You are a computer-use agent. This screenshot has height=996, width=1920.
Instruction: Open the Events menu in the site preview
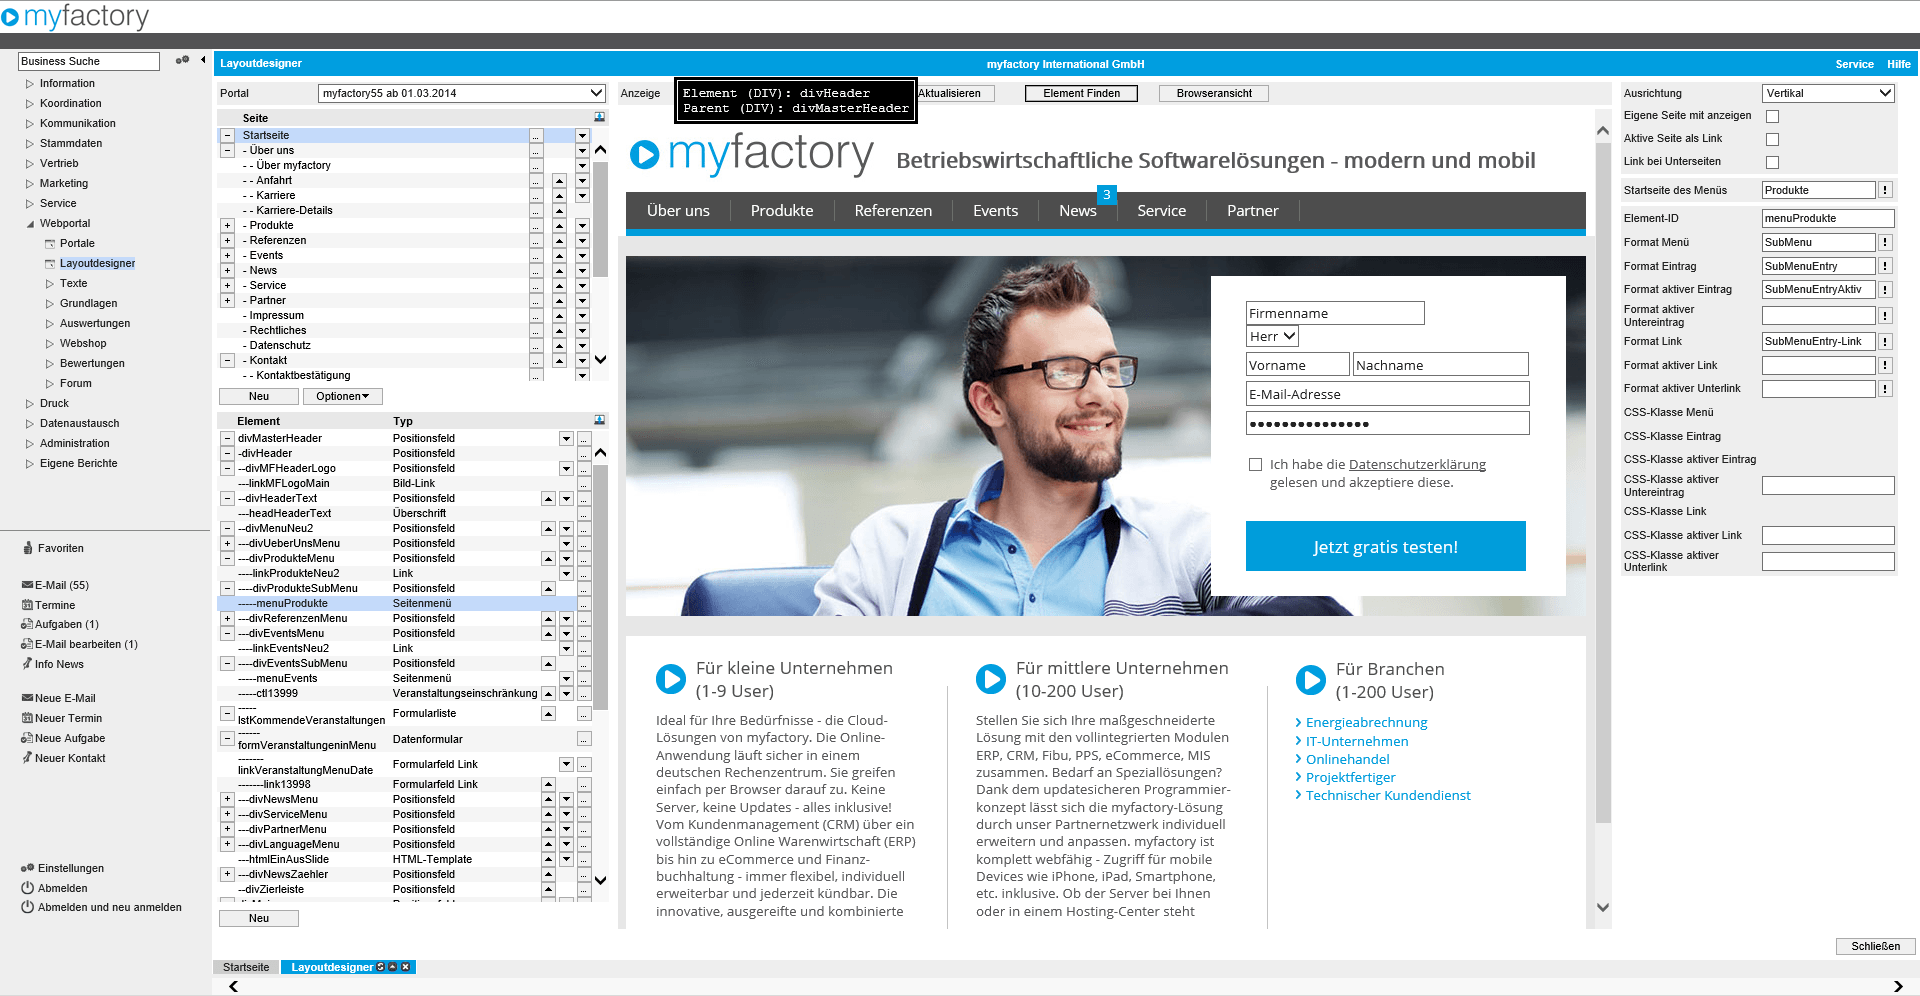[995, 211]
